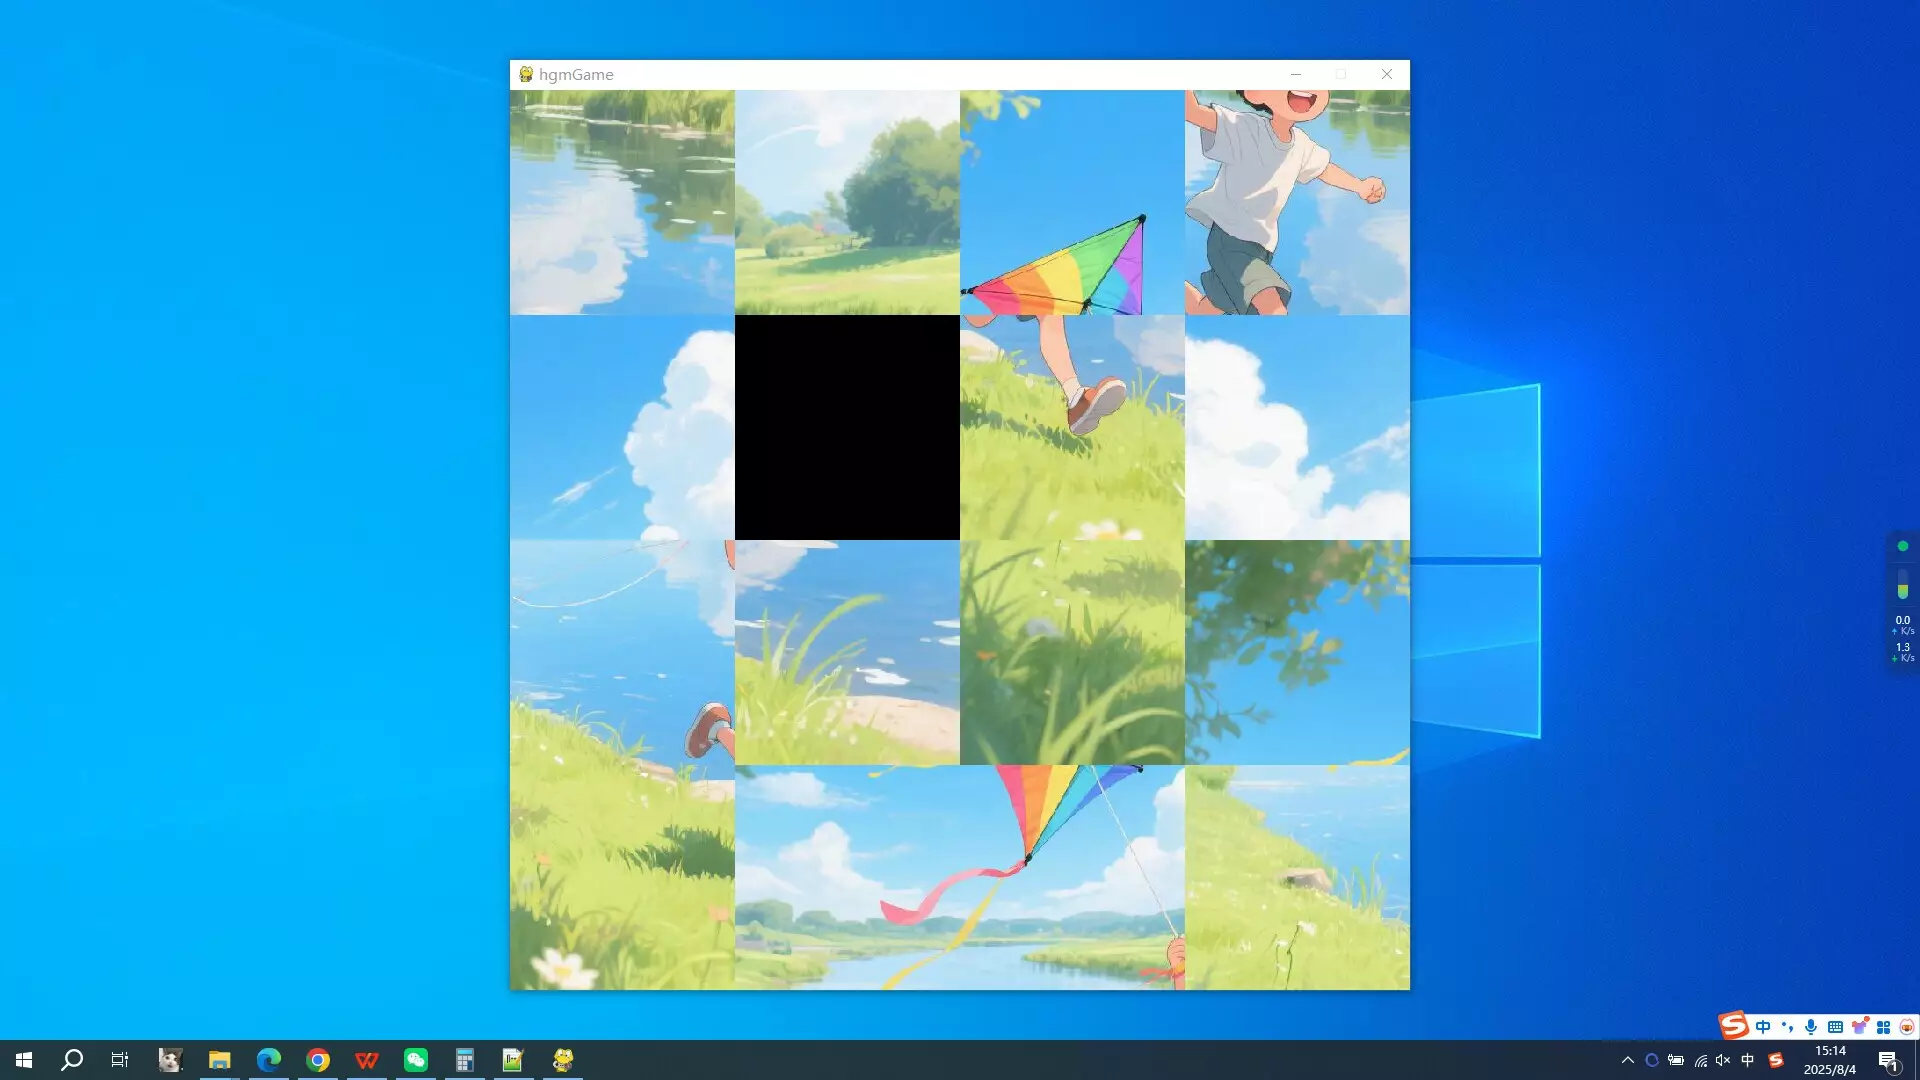
Task: Open WPS Office from the taskbar
Action: coord(367,1059)
